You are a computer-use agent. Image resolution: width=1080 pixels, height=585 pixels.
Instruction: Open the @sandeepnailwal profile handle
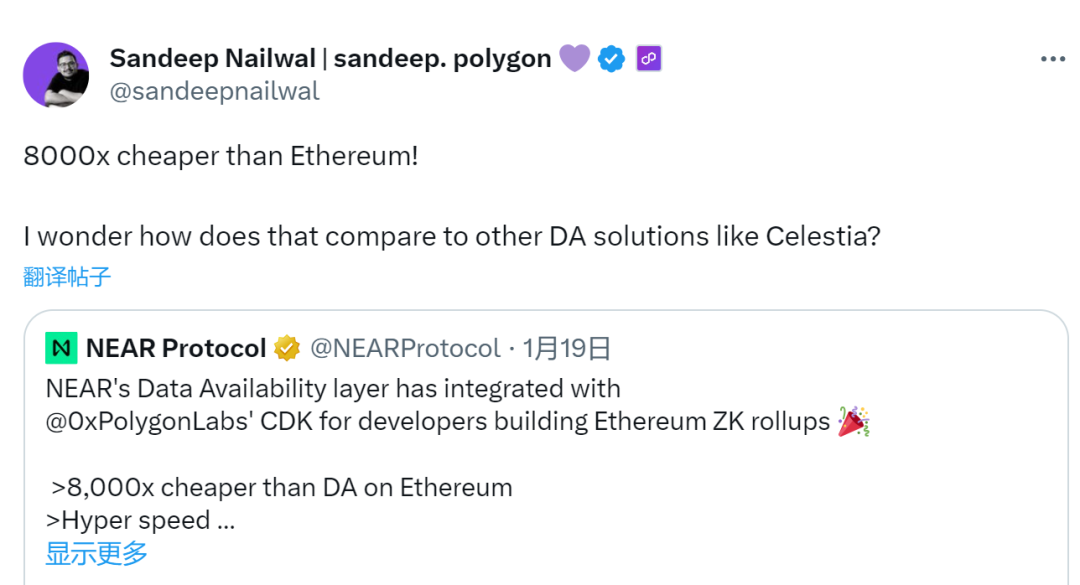(216, 91)
